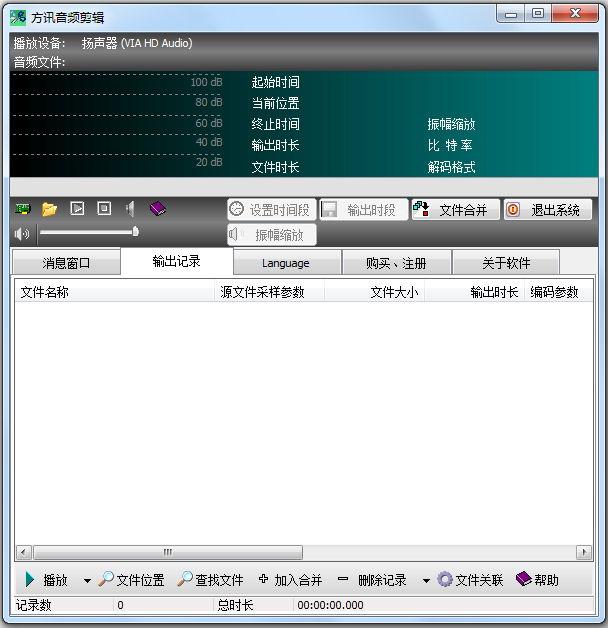This screenshot has width=608, height=628.
Task: Minimize the 方讯音频剪辑 window
Action: coord(511,14)
